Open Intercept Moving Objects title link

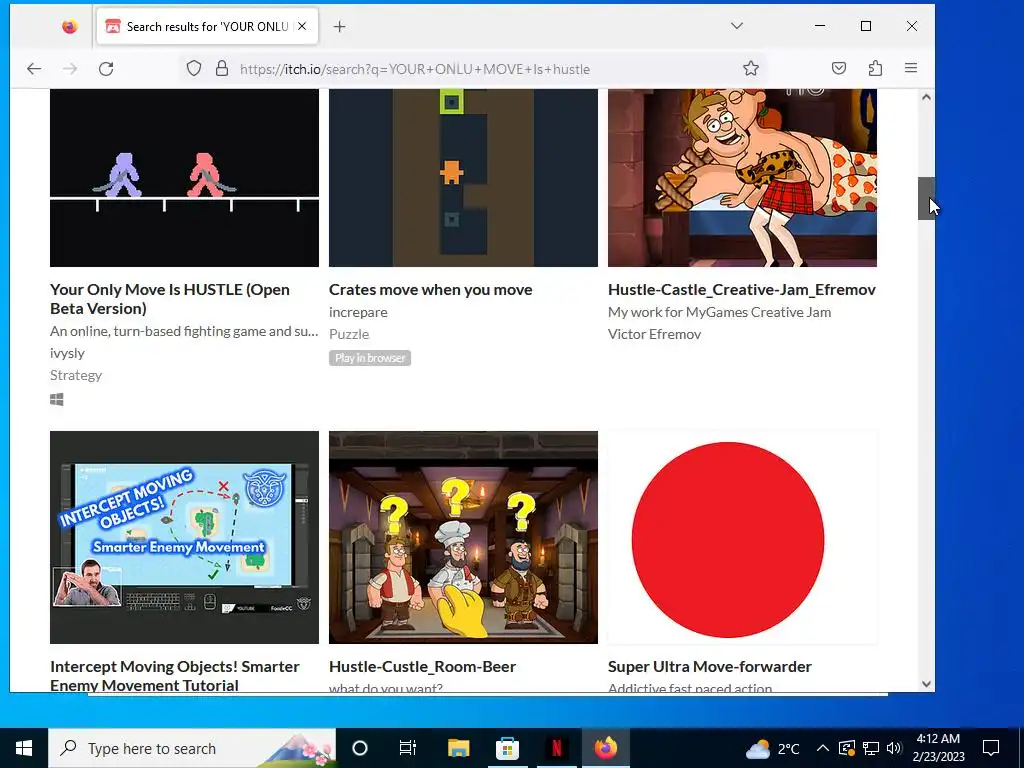tap(174, 675)
